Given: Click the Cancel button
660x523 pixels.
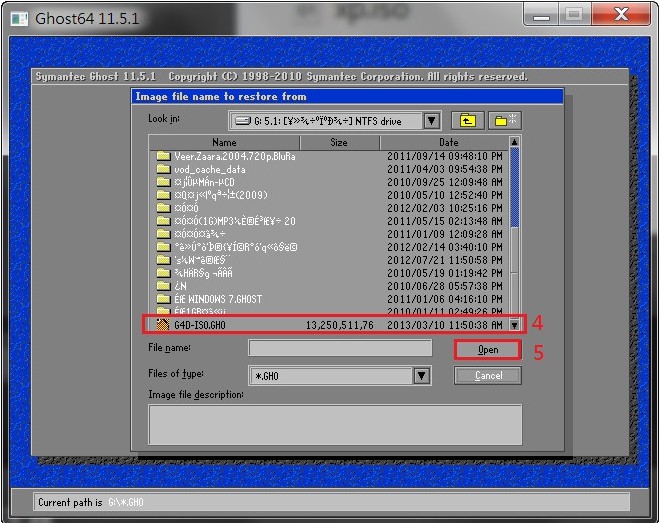Looking at the screenshot, I should [488, 375].
